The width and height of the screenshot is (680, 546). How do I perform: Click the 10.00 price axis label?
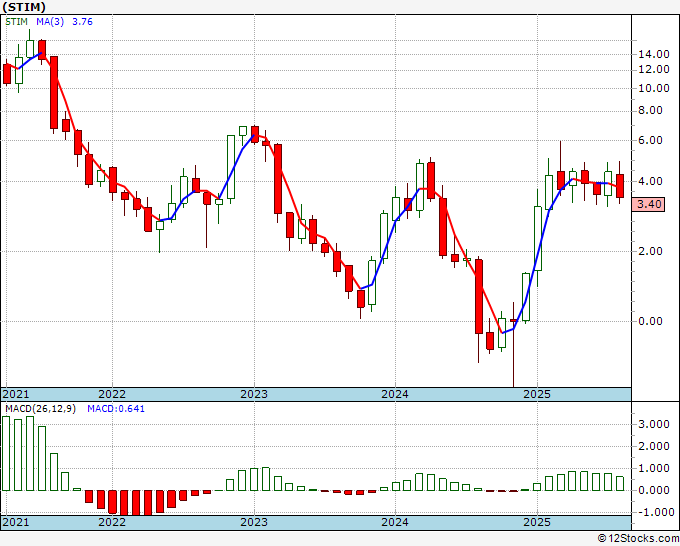pyautogui.click(x=654, y=88)
